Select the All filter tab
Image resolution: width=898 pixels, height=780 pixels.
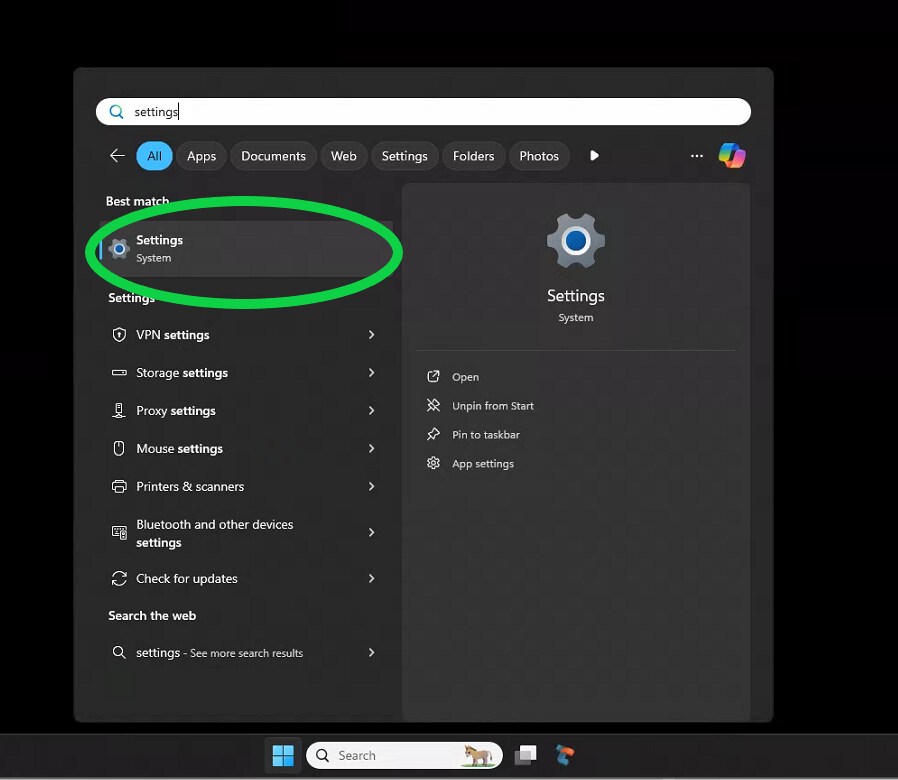[x=154, y=156]
